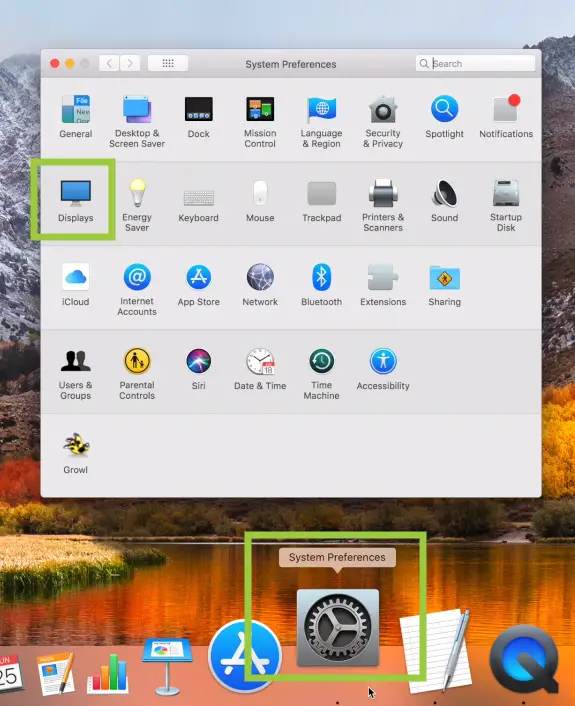Image resolution: width=575 pixels, height=706 pixels.
Task: Open Dock preferences
Action: pyautogui.click(x=199, y=117)
